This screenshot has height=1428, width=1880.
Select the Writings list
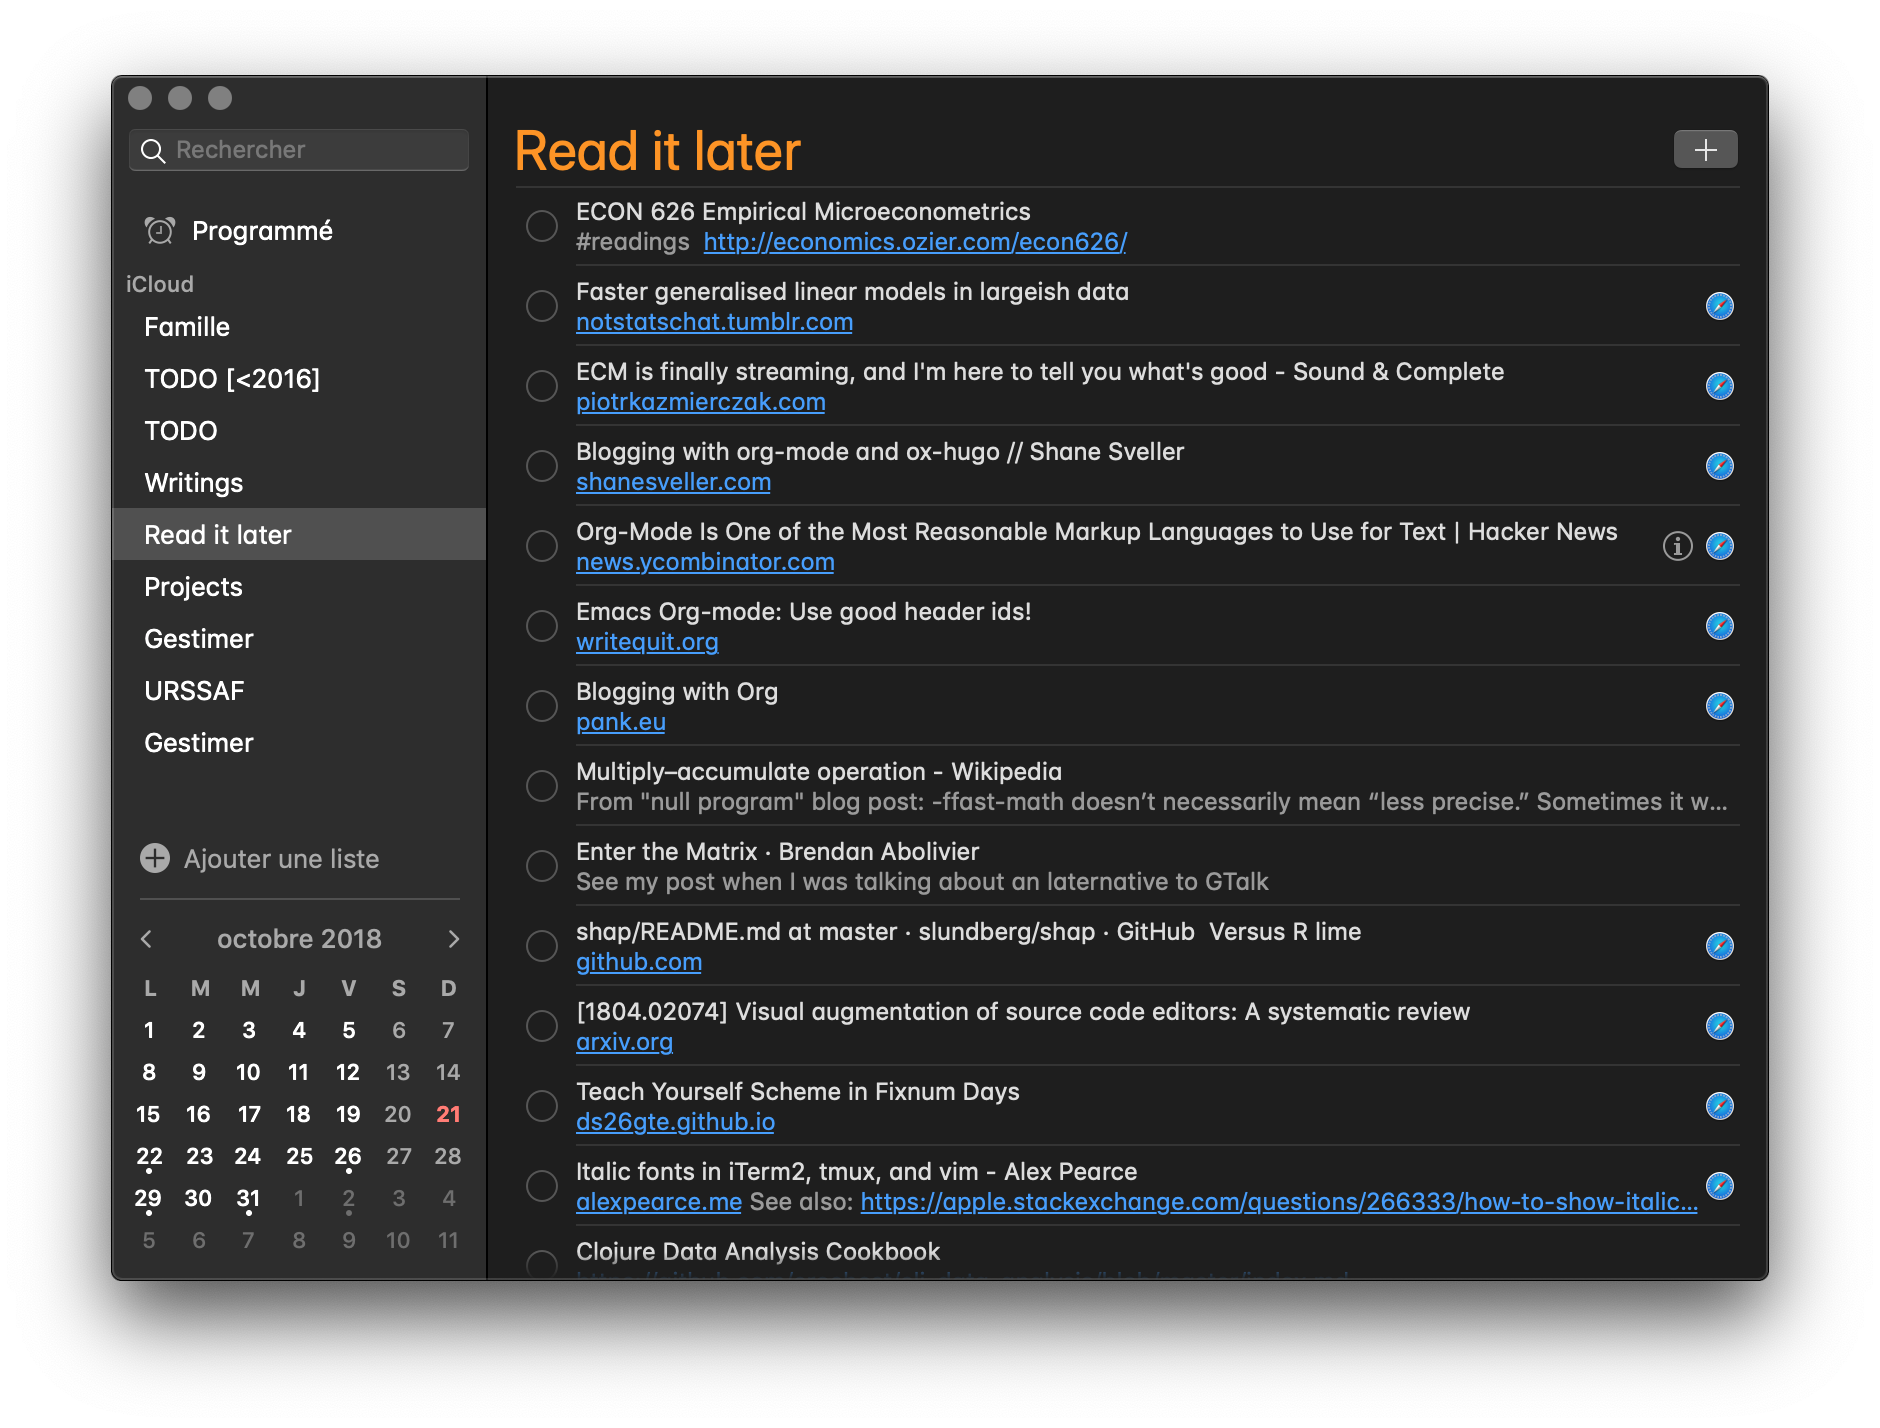pyautogui.click(x=194, y=483)
